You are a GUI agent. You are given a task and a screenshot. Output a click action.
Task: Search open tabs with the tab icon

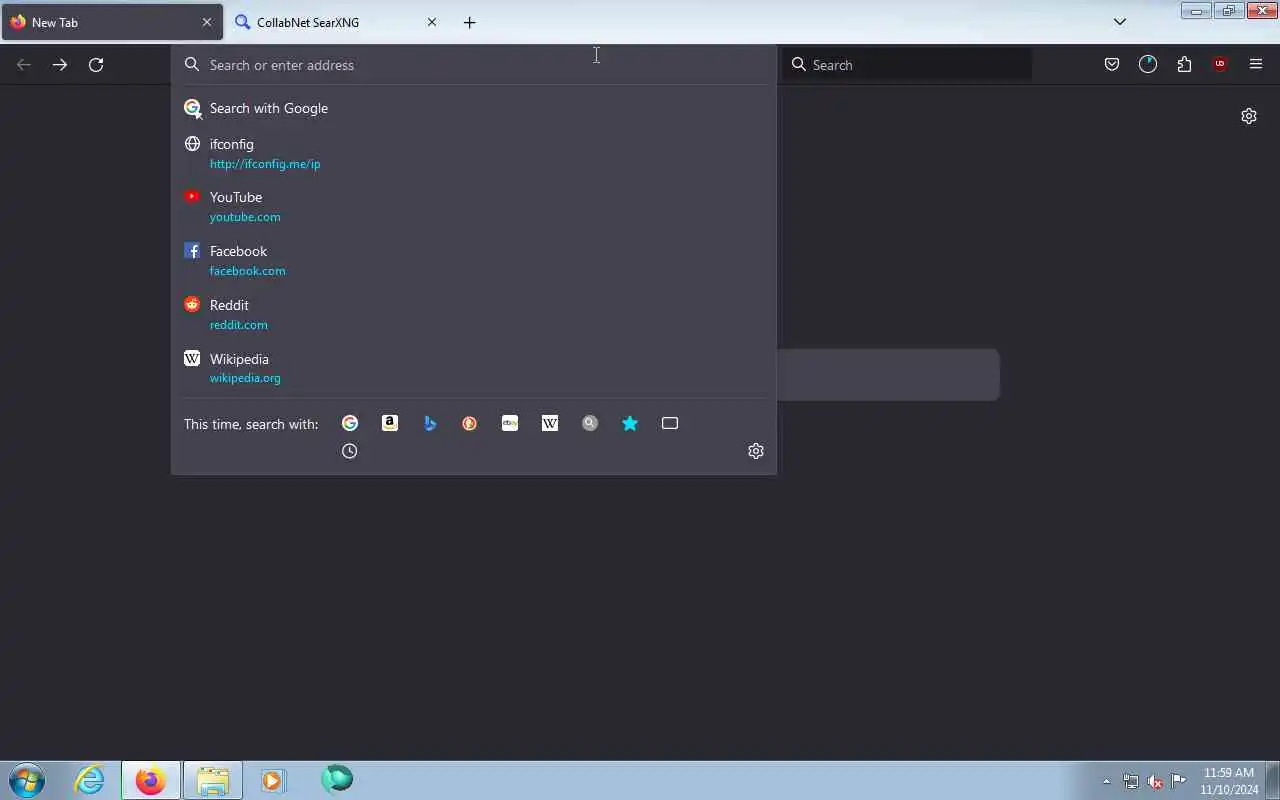(x=670, y=423)
